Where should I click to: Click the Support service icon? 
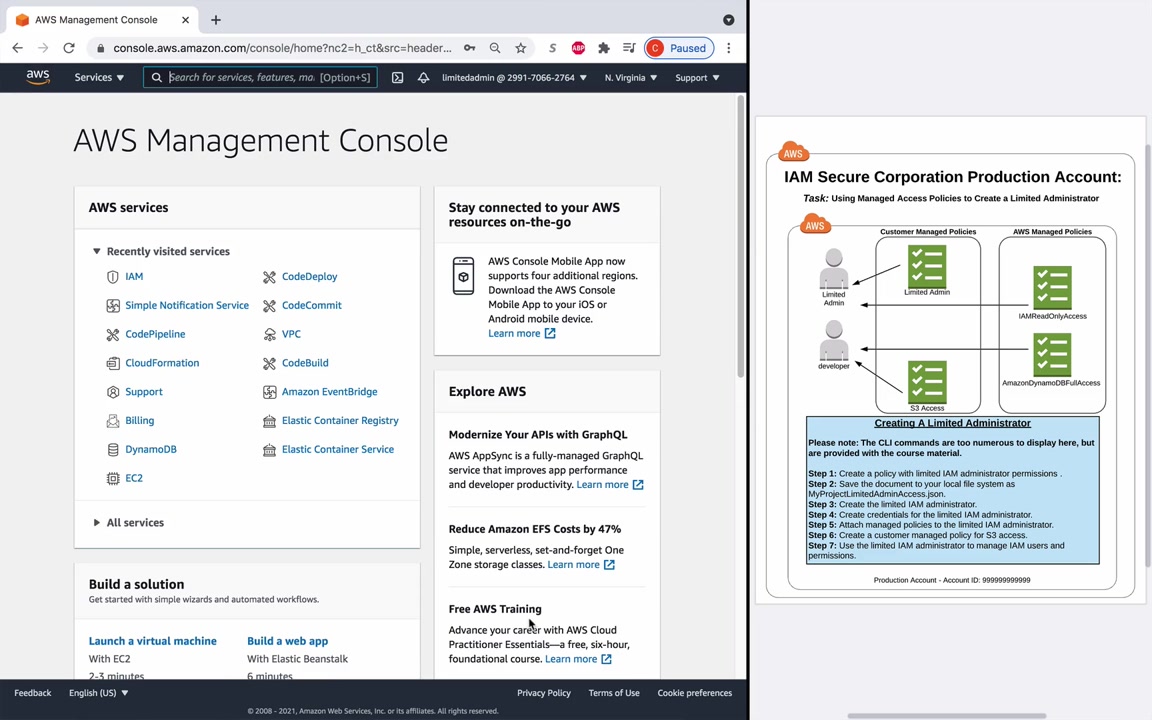point(112,392)
